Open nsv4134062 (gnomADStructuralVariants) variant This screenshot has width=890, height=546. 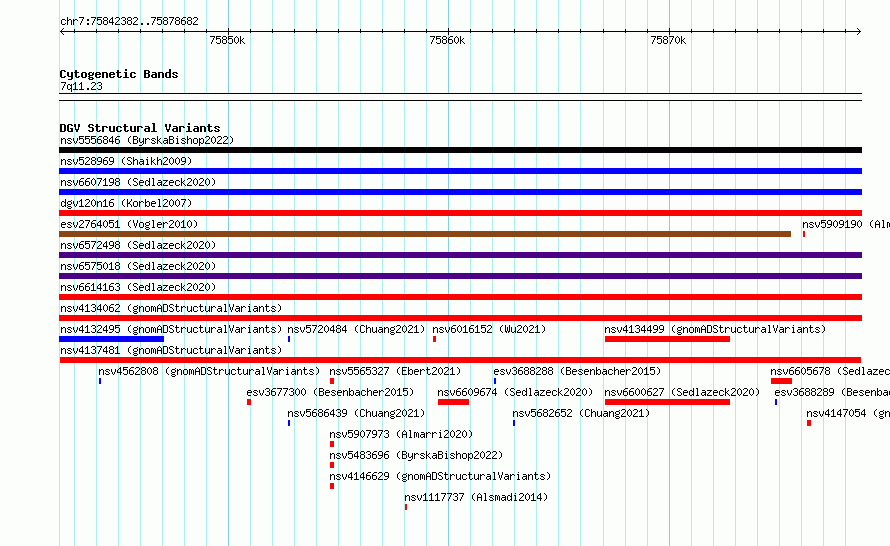click(x=460, y=318)
